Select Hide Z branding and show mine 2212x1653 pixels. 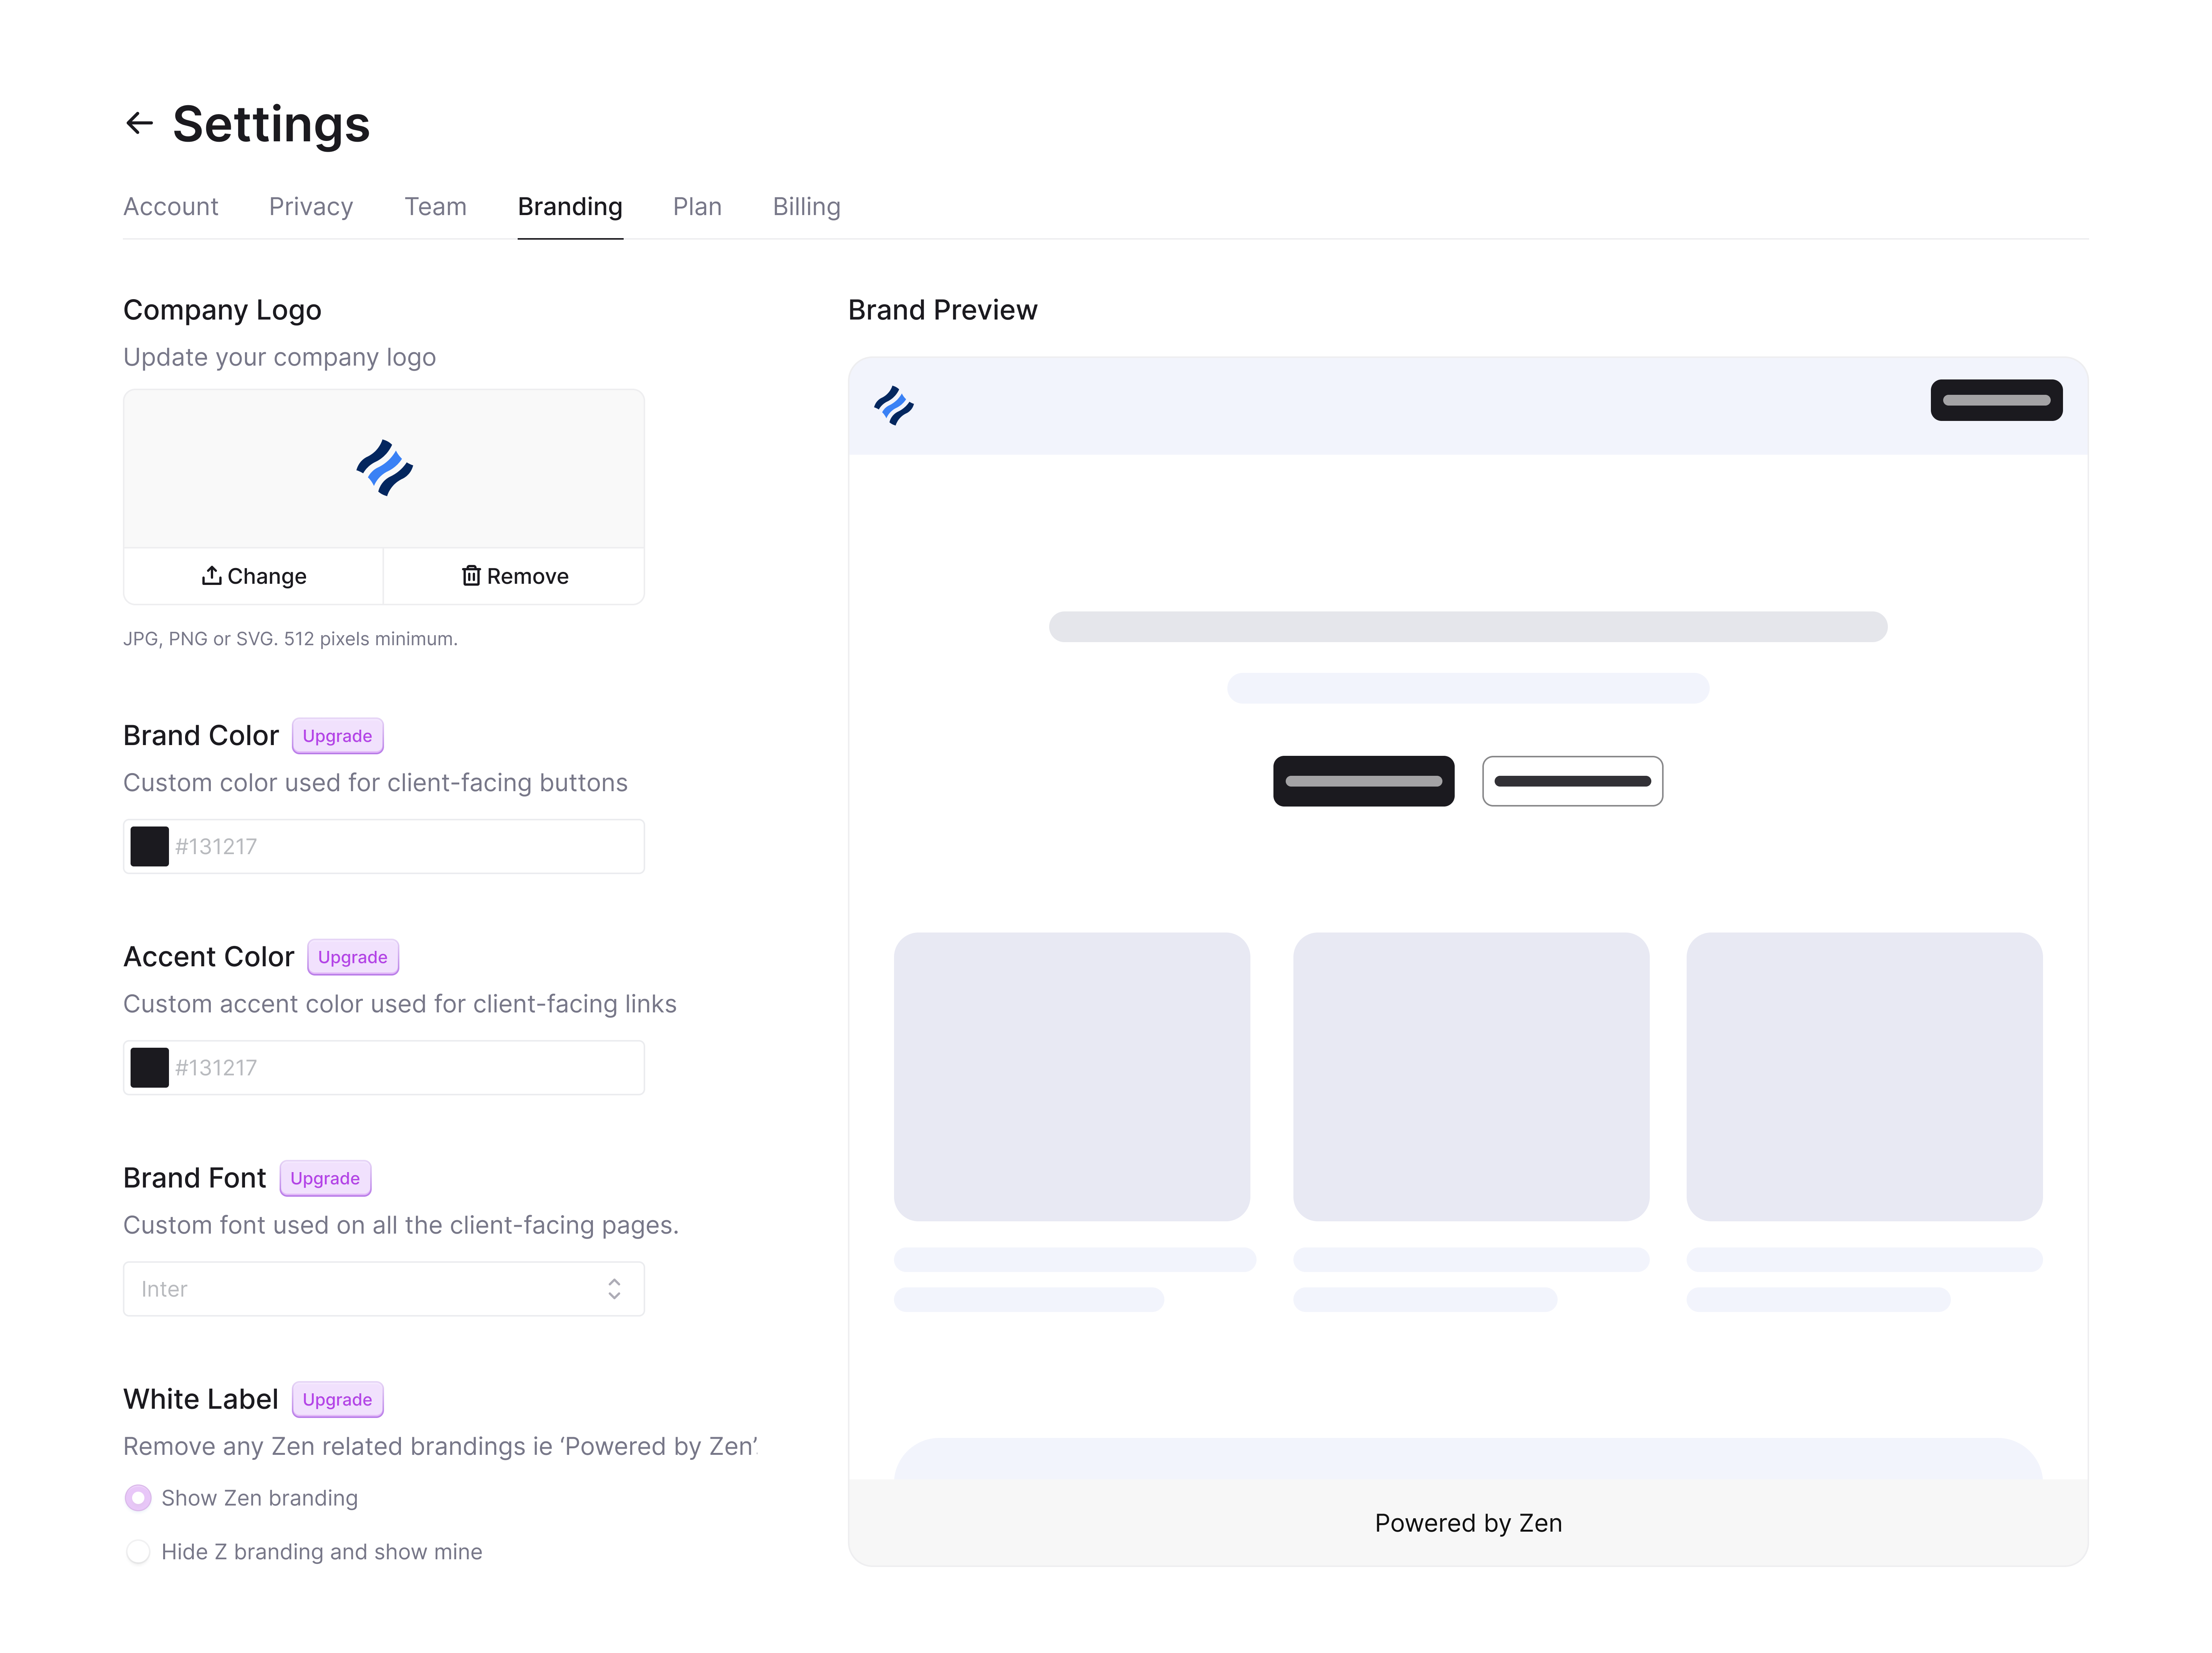coord(138,1552)
